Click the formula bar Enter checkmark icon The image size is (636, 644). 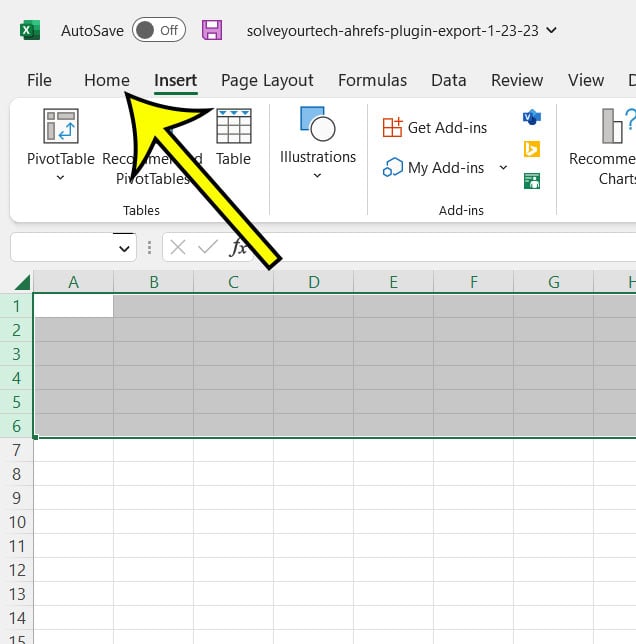coord(208,247)
